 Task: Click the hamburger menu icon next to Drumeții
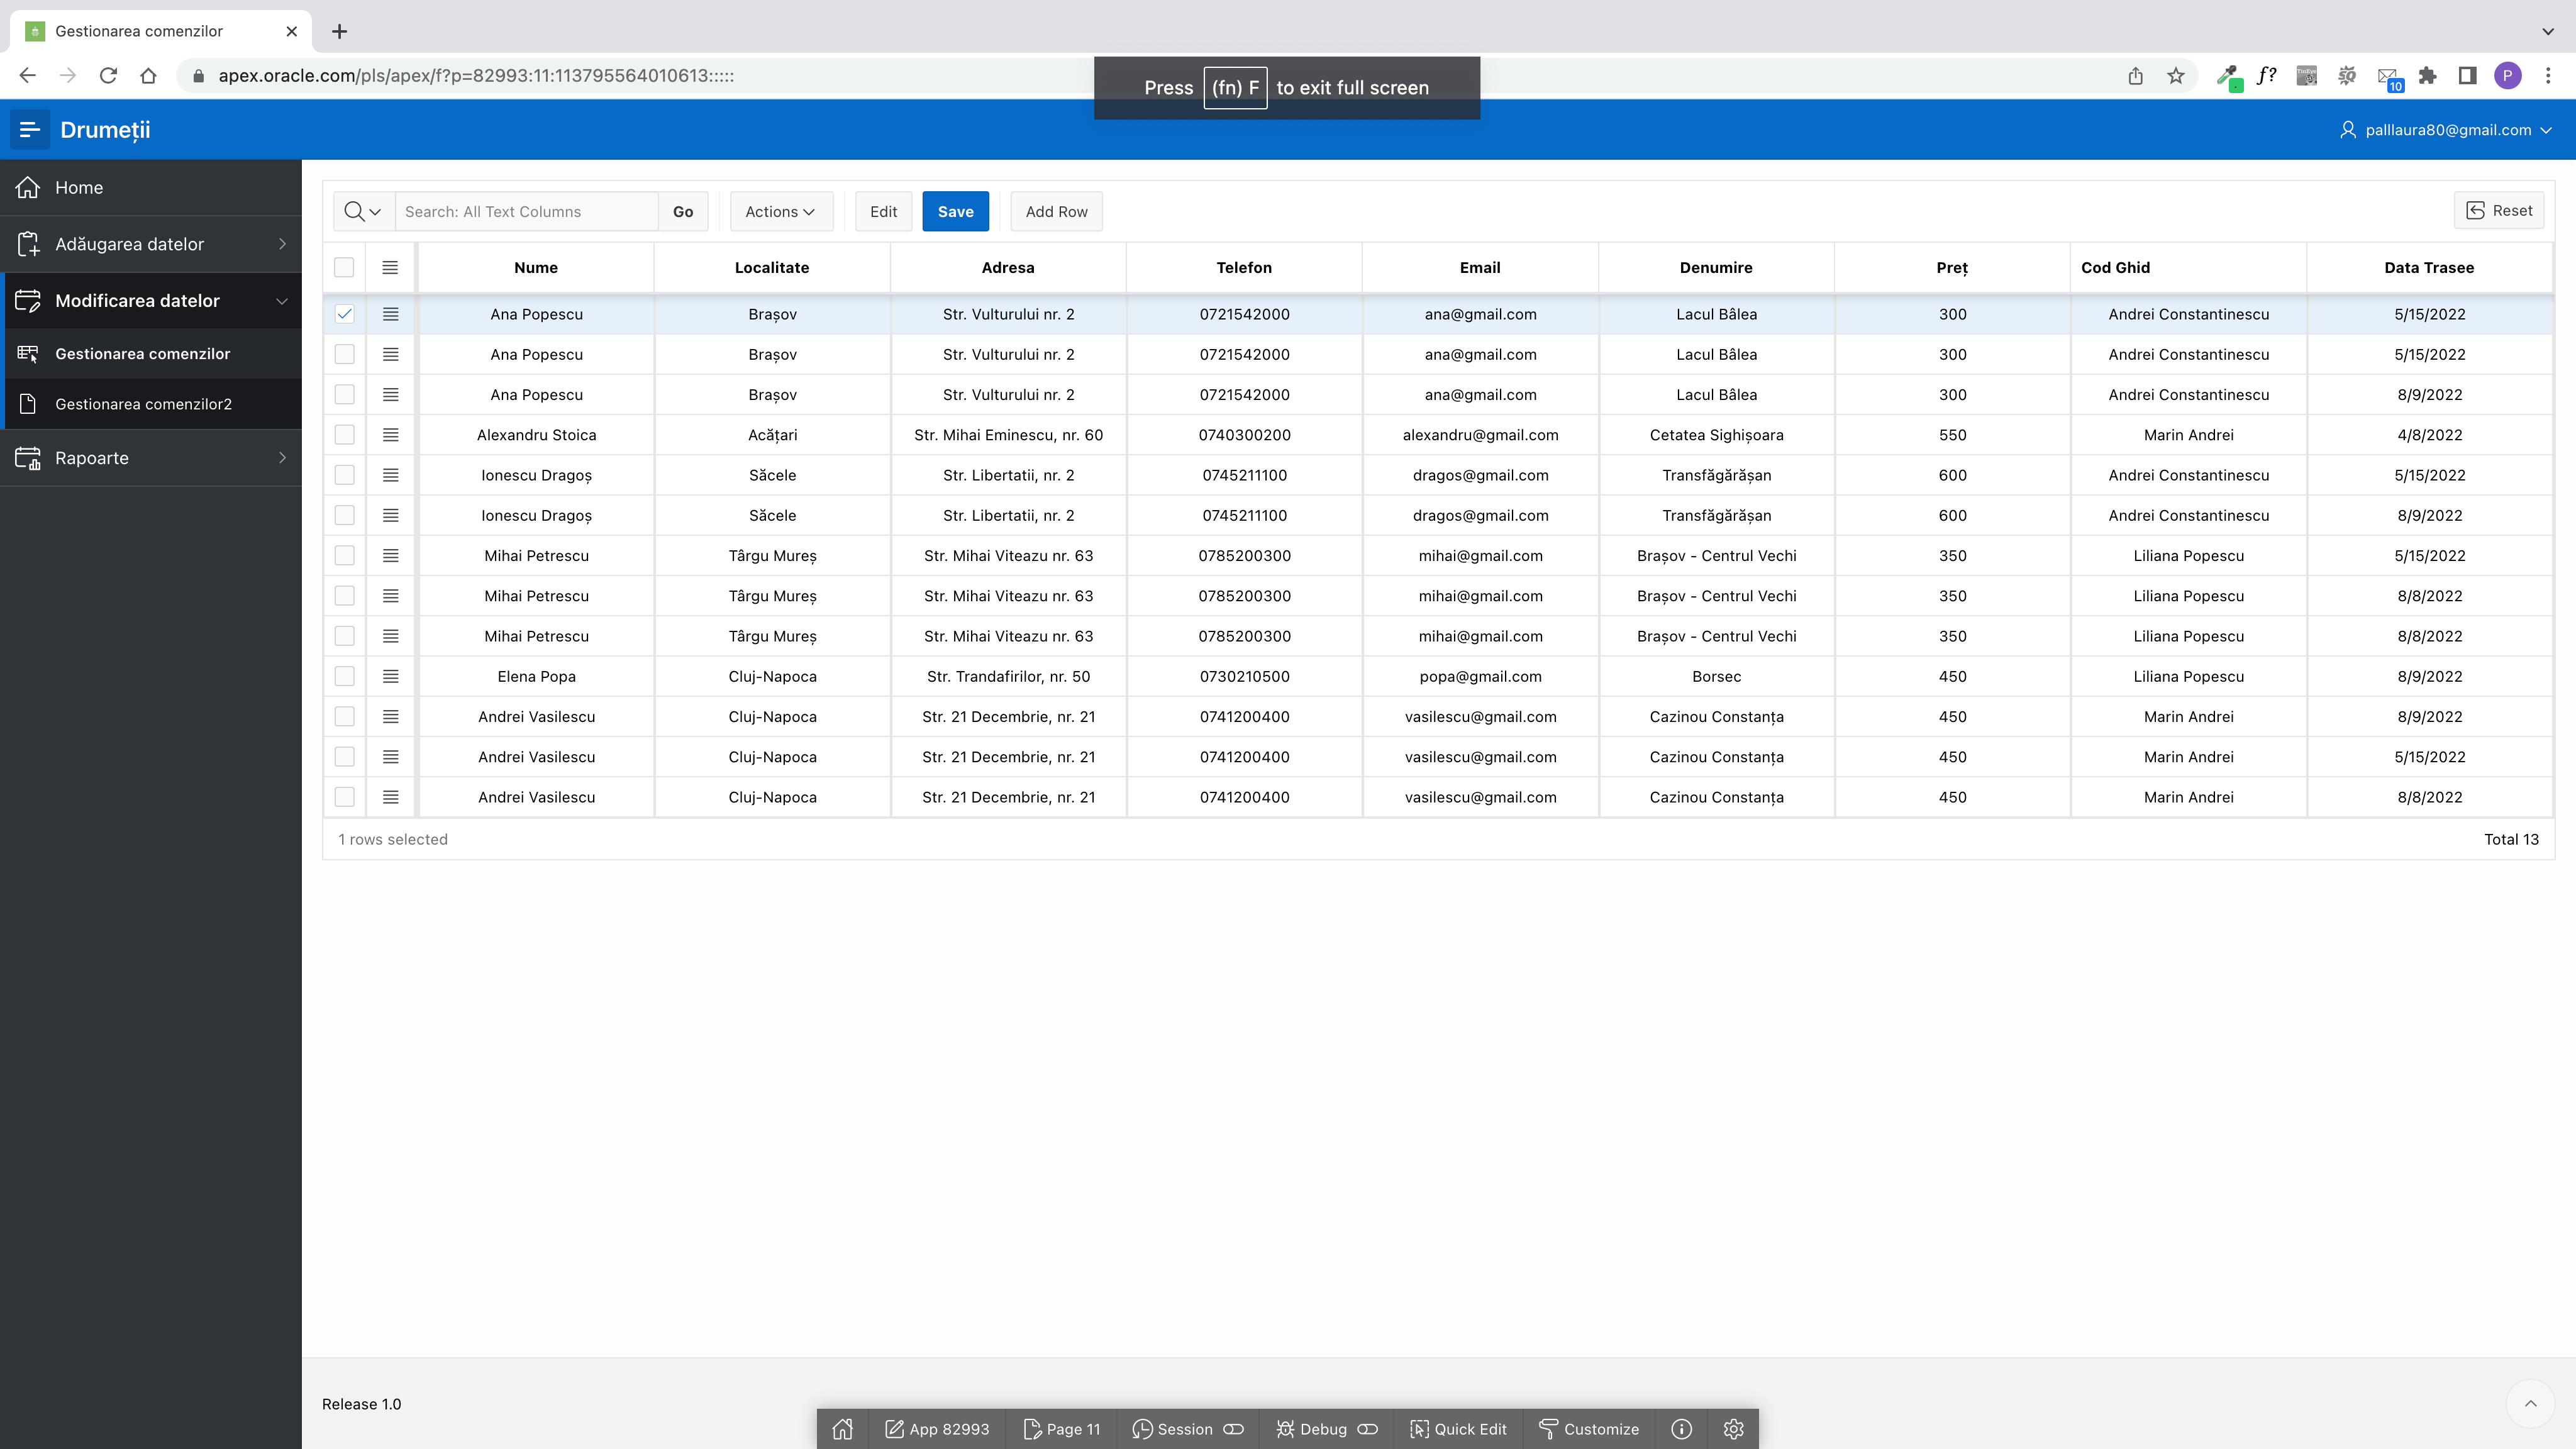tap(29, 130)
